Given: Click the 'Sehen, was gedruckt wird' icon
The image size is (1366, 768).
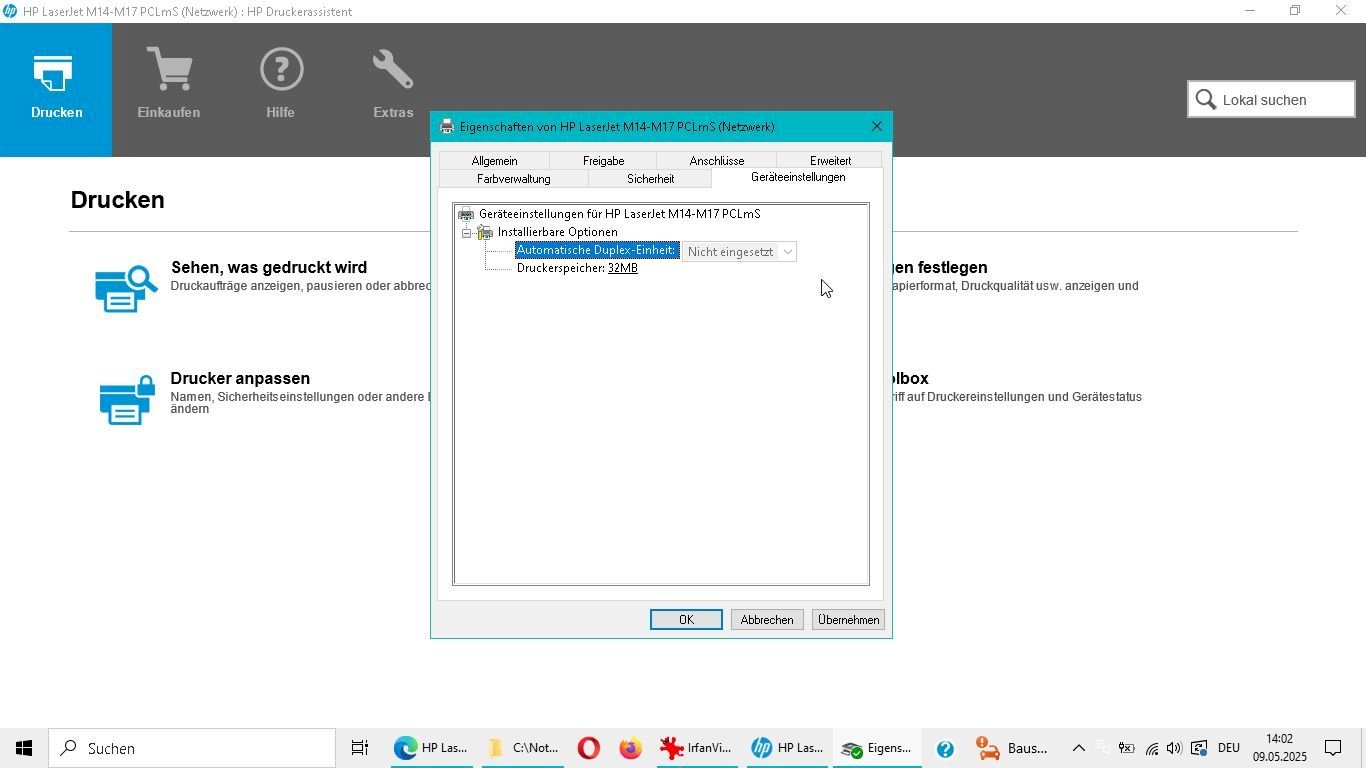Looking at the screenshot, I should tap(126, 288).
